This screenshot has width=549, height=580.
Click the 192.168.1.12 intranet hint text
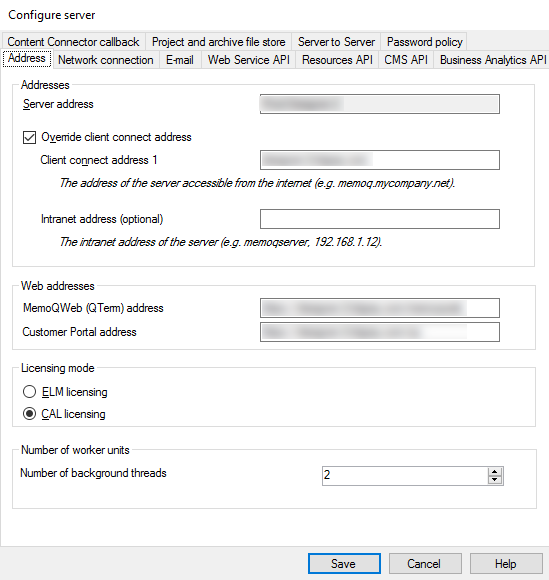[221, 242]
